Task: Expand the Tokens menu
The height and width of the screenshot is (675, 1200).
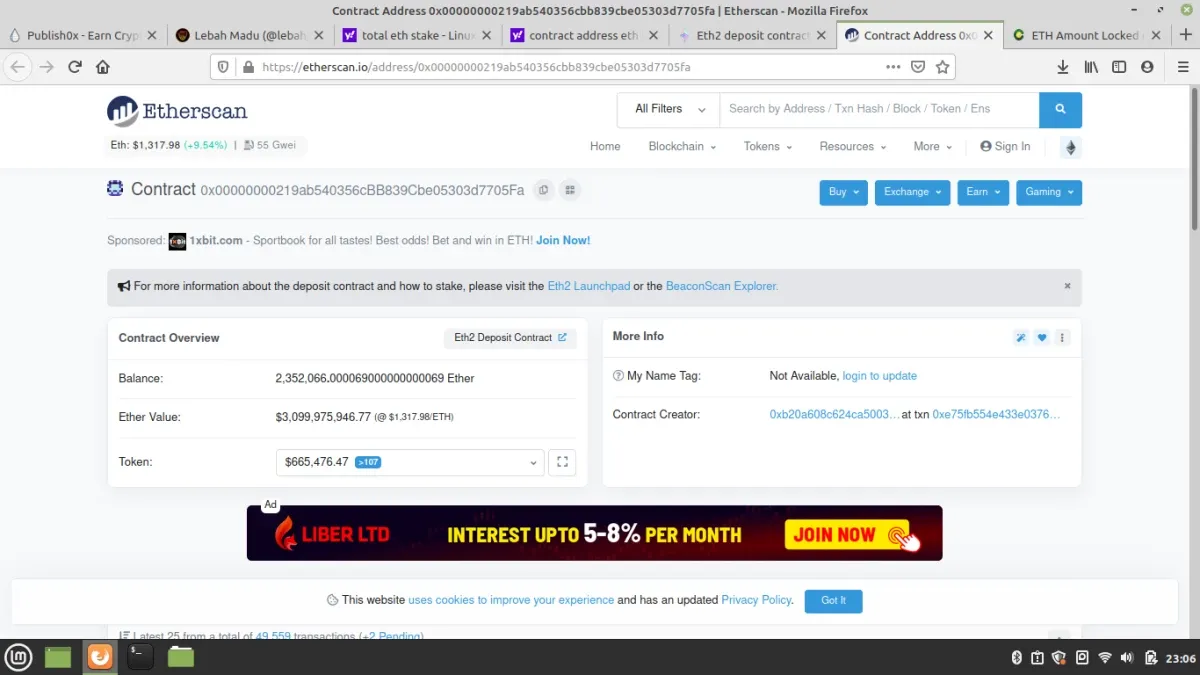Action: 768,146
